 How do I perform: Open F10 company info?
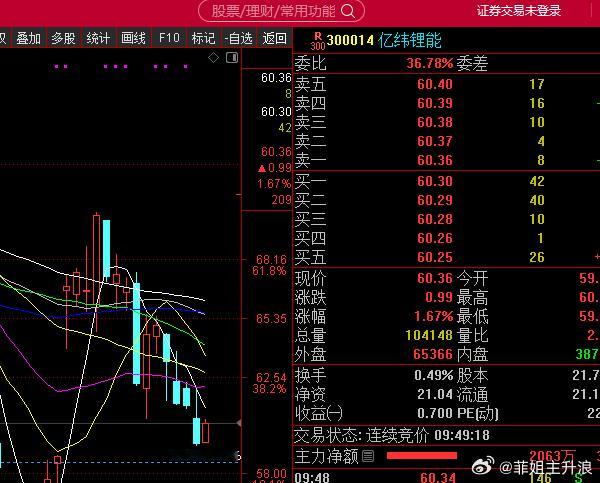point(169,38)
